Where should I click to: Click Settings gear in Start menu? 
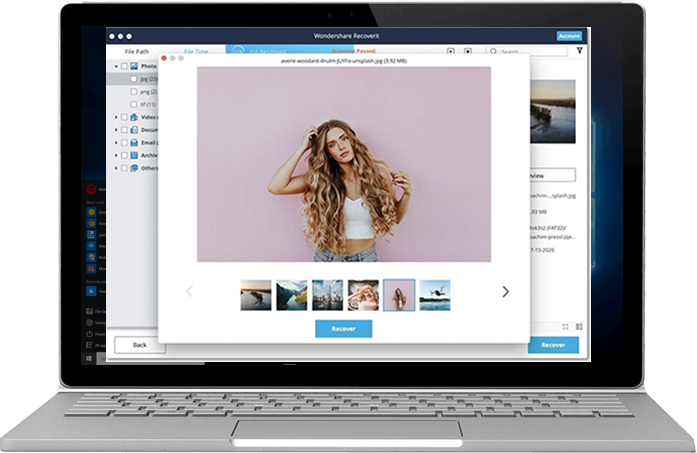point(89,323)
